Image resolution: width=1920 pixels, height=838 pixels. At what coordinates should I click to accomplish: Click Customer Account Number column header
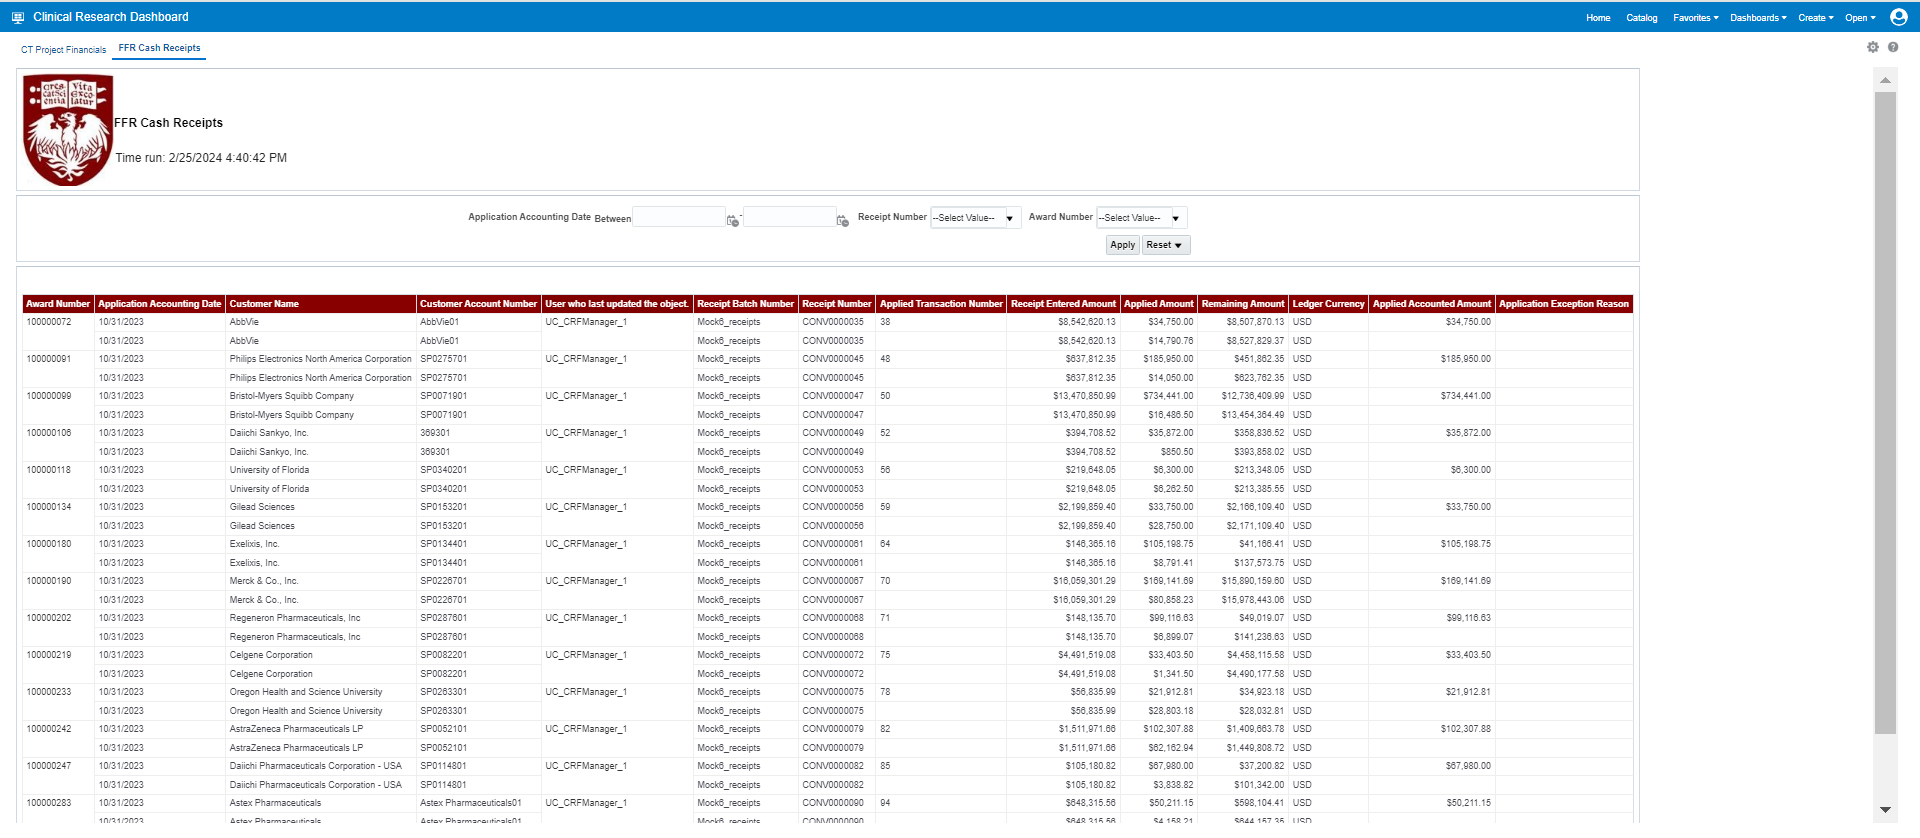point(479,304)
